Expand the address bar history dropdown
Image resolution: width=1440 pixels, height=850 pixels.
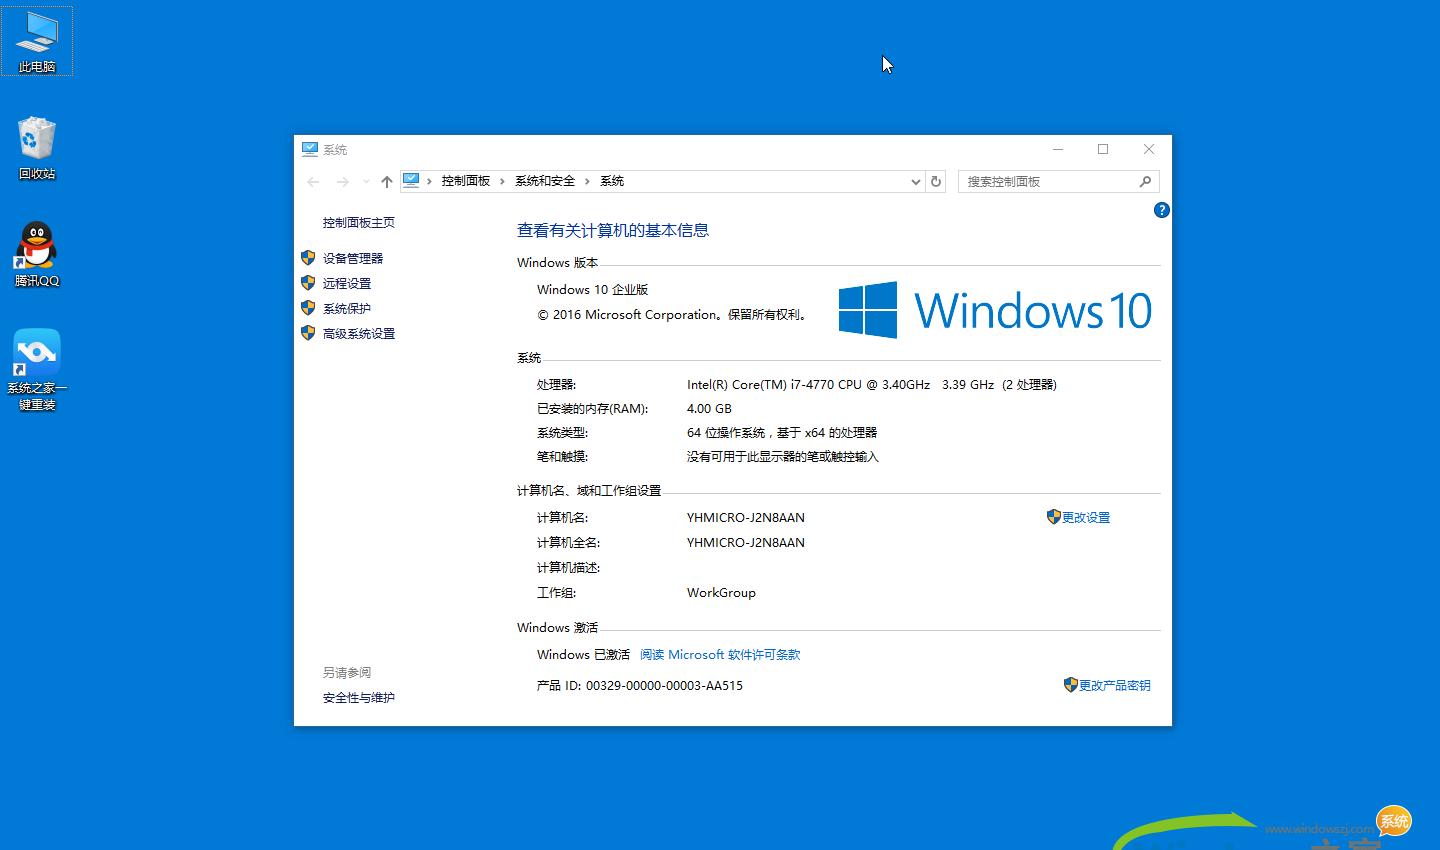pos(915,181)
